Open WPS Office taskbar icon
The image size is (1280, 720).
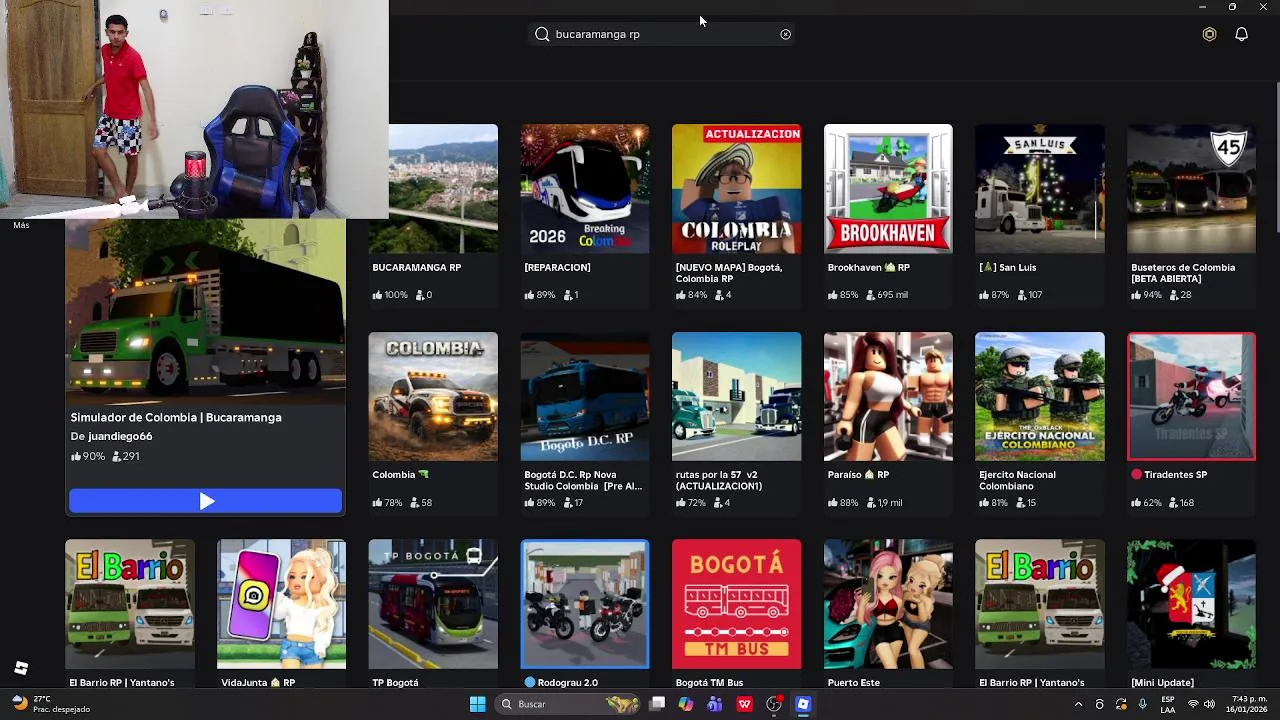tap(744, 704)
